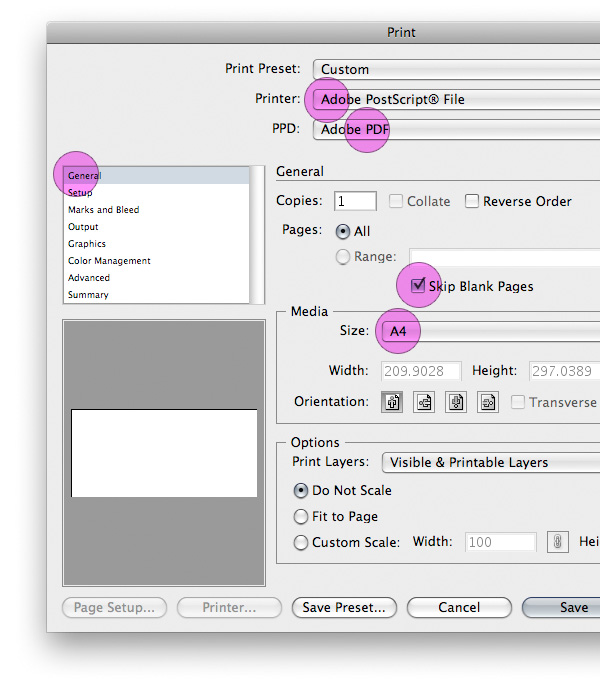Click the Save Preset button
This screenshot has height=684, width=600.
(x=344, y=608)
